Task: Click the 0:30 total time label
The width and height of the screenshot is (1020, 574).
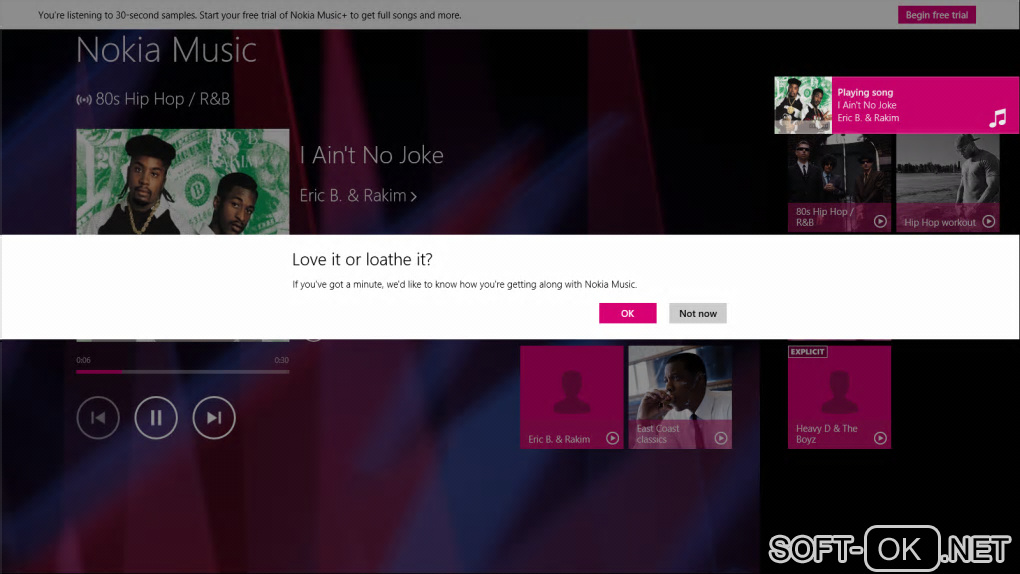Action: pyautogui.click(x=282, y=360)
